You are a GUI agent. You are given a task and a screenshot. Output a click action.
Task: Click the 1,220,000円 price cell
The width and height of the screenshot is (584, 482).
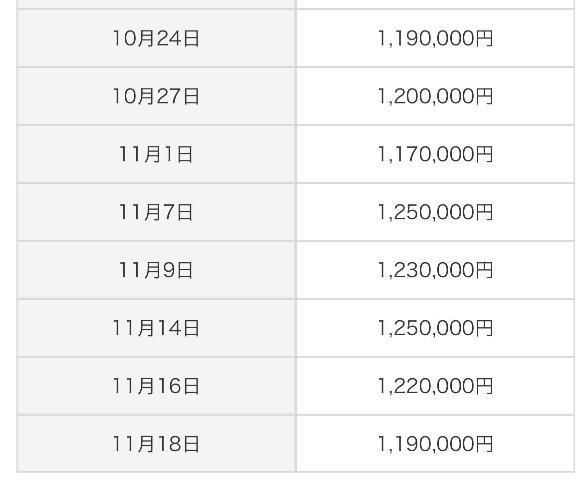tap(435, 386)
